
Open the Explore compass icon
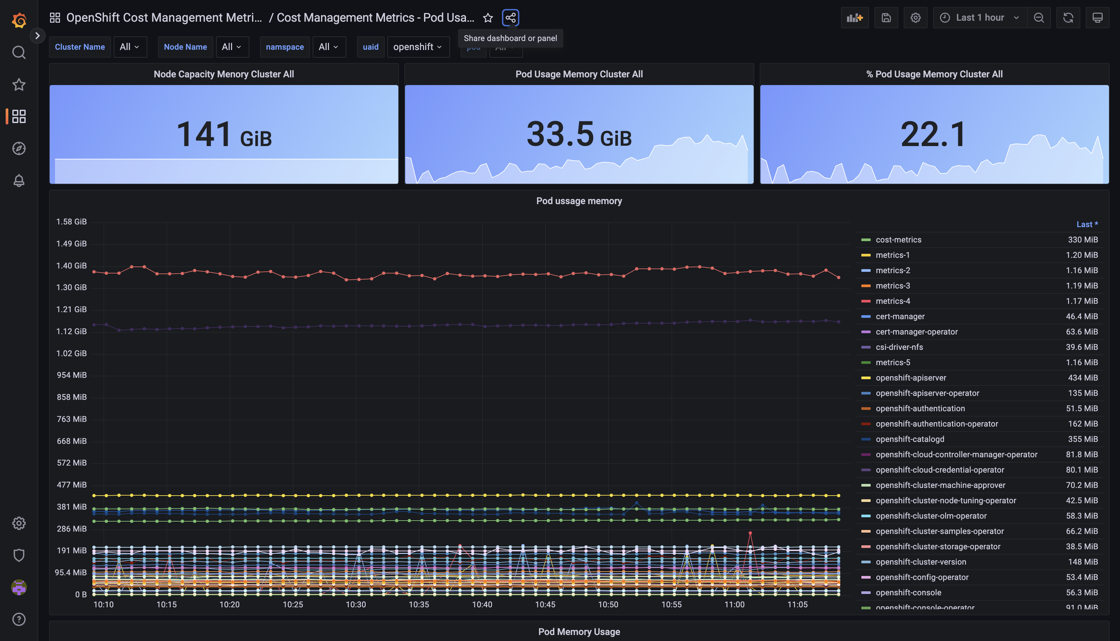pos(19,149)
